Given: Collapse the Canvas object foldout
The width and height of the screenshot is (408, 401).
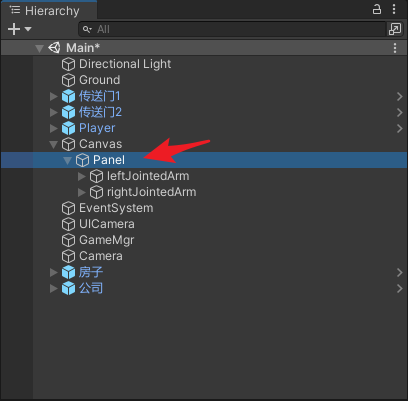Looking at the screenshot, I should [x=53, y=144].
